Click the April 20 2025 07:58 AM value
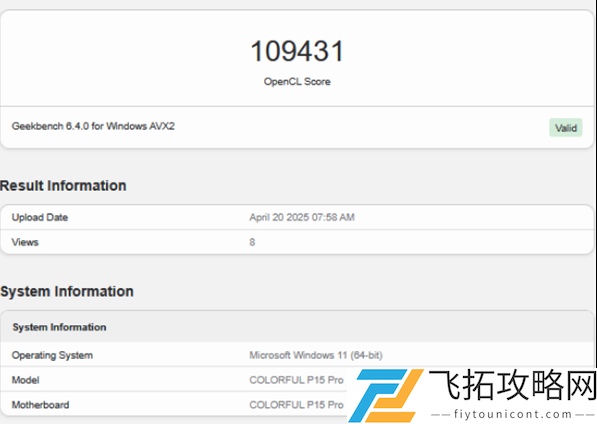 pos(302,217)
